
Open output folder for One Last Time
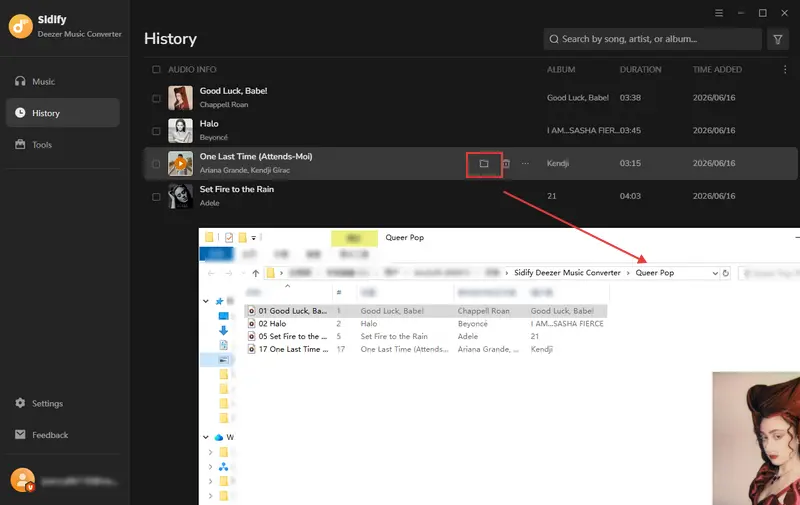pos(484,164)
